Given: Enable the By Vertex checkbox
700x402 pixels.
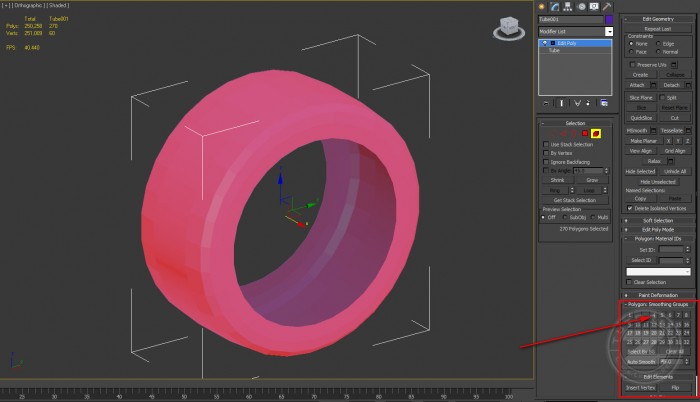Looking at the screenshot, I should click(546, 153).
